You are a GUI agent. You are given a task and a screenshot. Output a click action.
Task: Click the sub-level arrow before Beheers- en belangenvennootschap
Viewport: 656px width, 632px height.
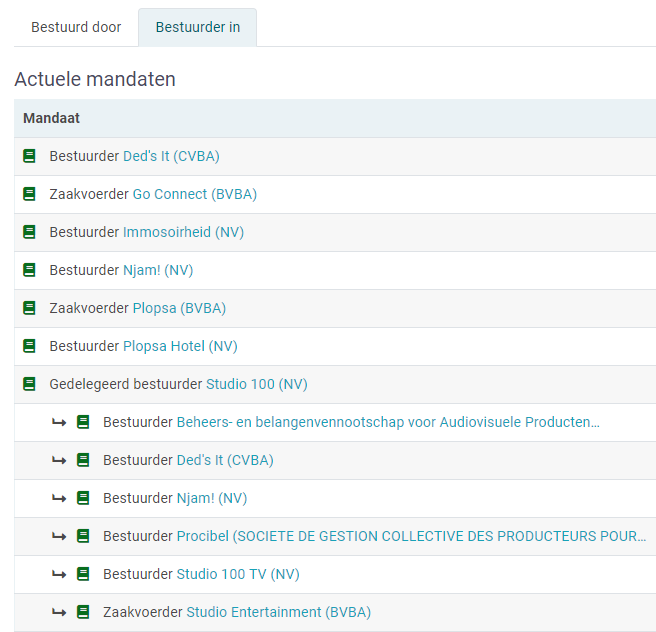[x=59, y=422]
